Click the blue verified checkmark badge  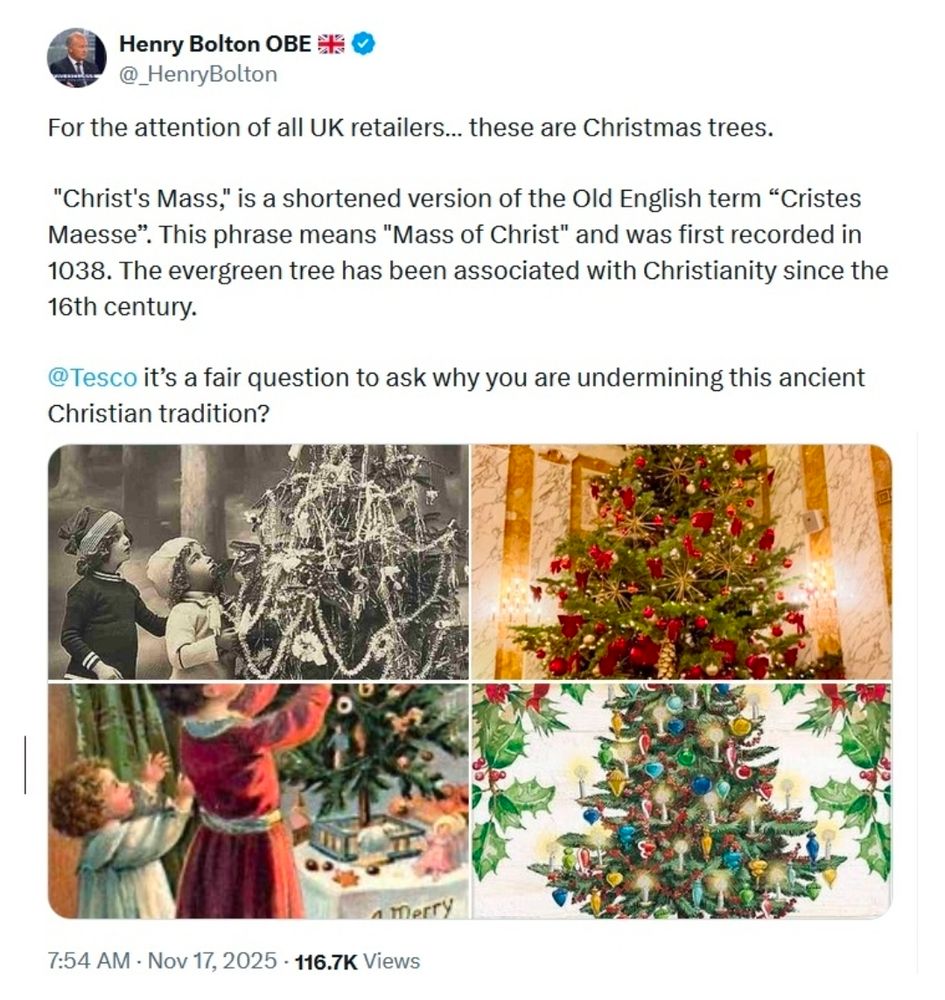364,43
